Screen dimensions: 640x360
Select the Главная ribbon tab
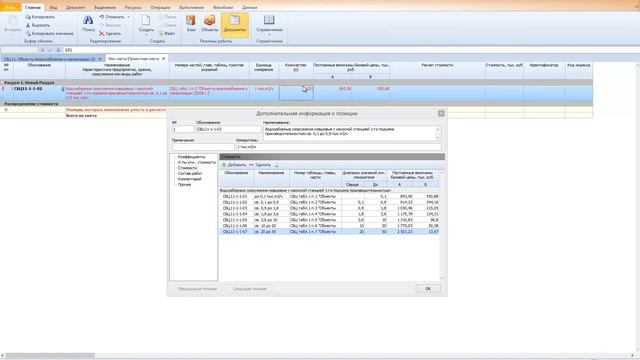coord(33,7)
